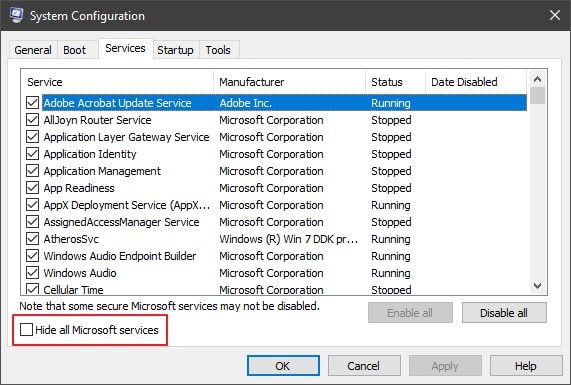The width and height of the screenshot is (571, 385).
Task: Enable Hide all Microsoft services checkbox
Action: (26, 330)
